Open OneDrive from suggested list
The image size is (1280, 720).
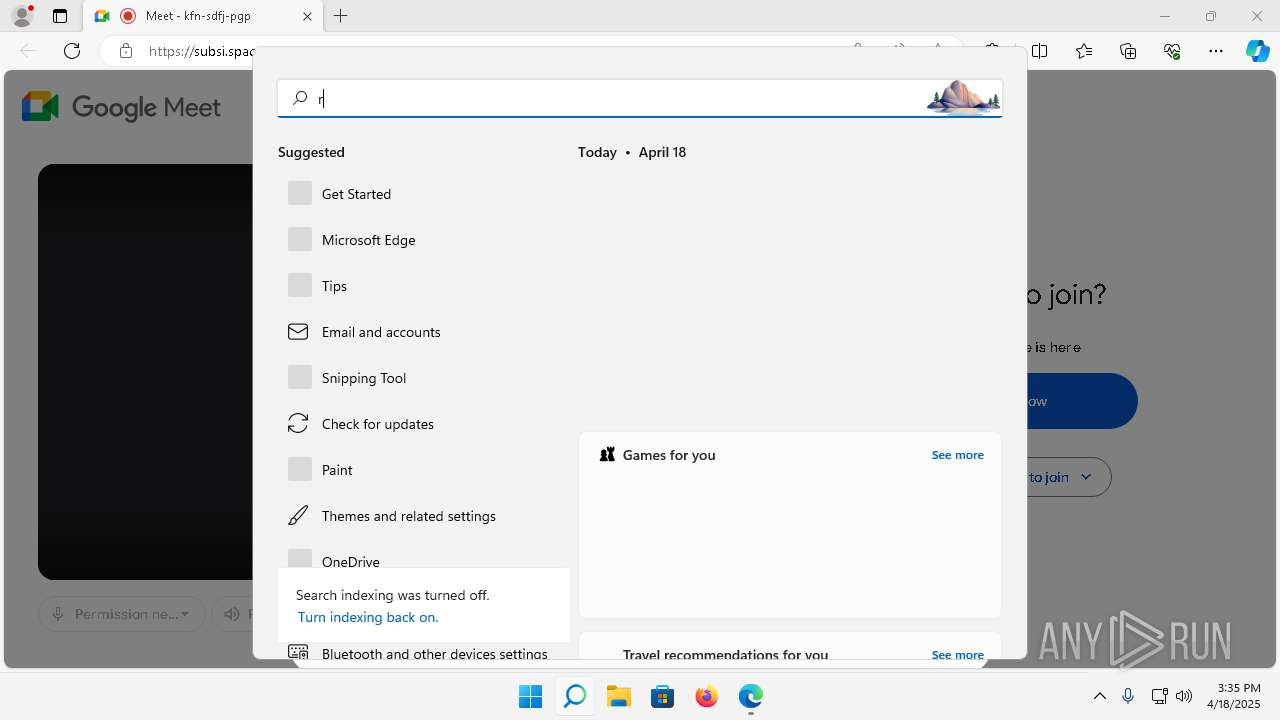click(424, 560)
